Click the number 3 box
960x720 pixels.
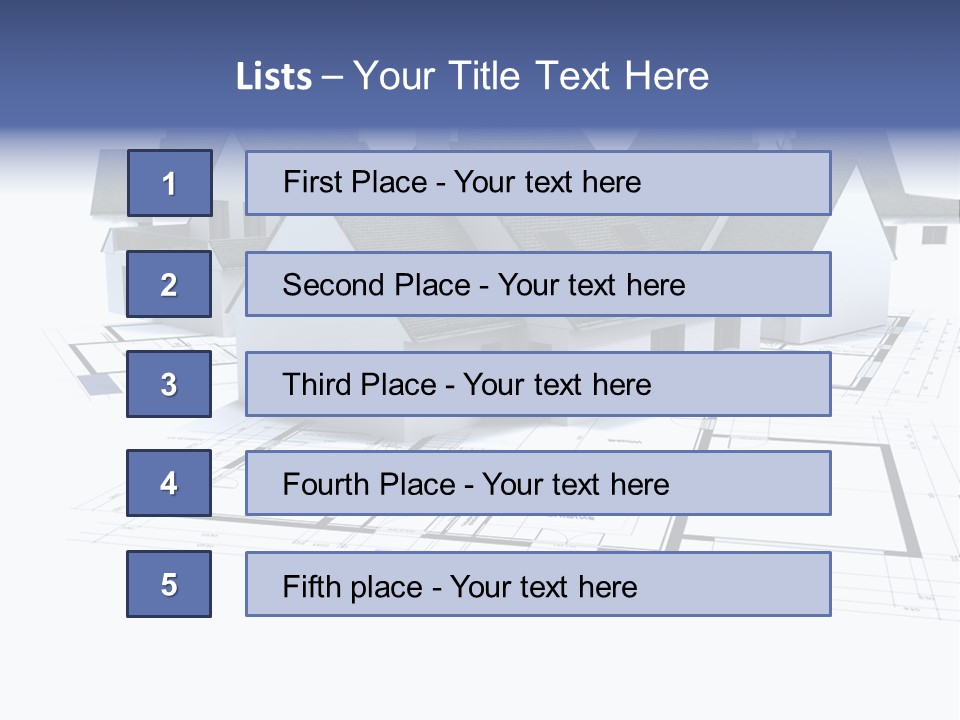point(169,384)
